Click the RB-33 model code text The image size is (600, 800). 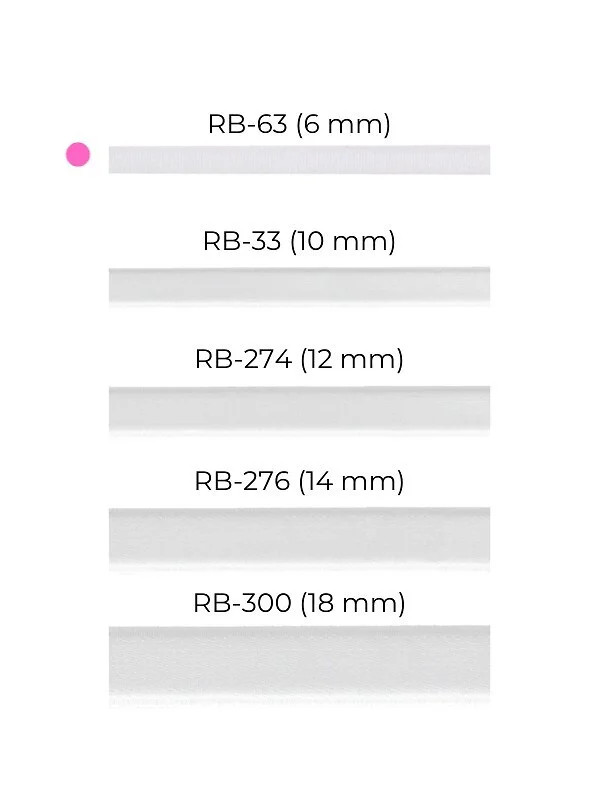(242, 241)
